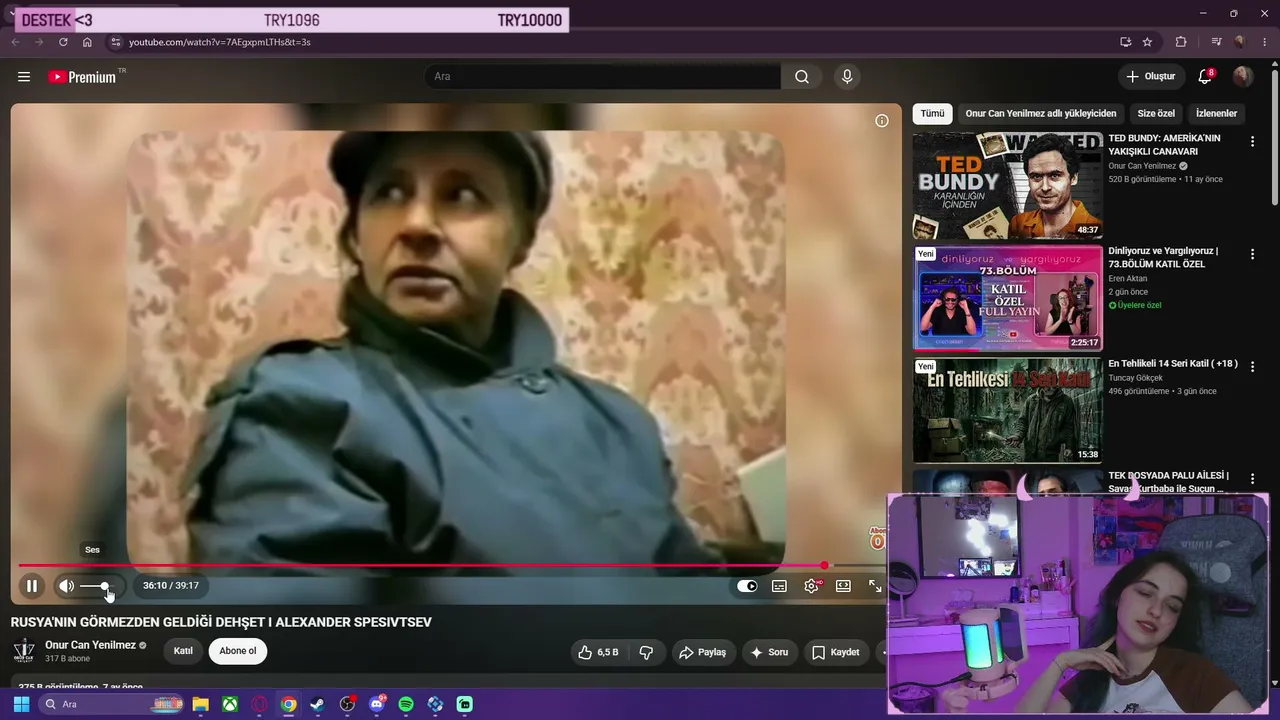The image size is (1280, 720).
Task: Open Steam from the taskbar
Action: (318, 704)
